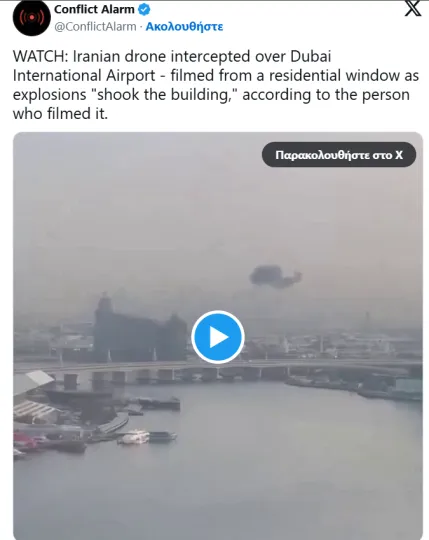Click the bridge spanning the water

pyautogui.click(x=220, y=371)
